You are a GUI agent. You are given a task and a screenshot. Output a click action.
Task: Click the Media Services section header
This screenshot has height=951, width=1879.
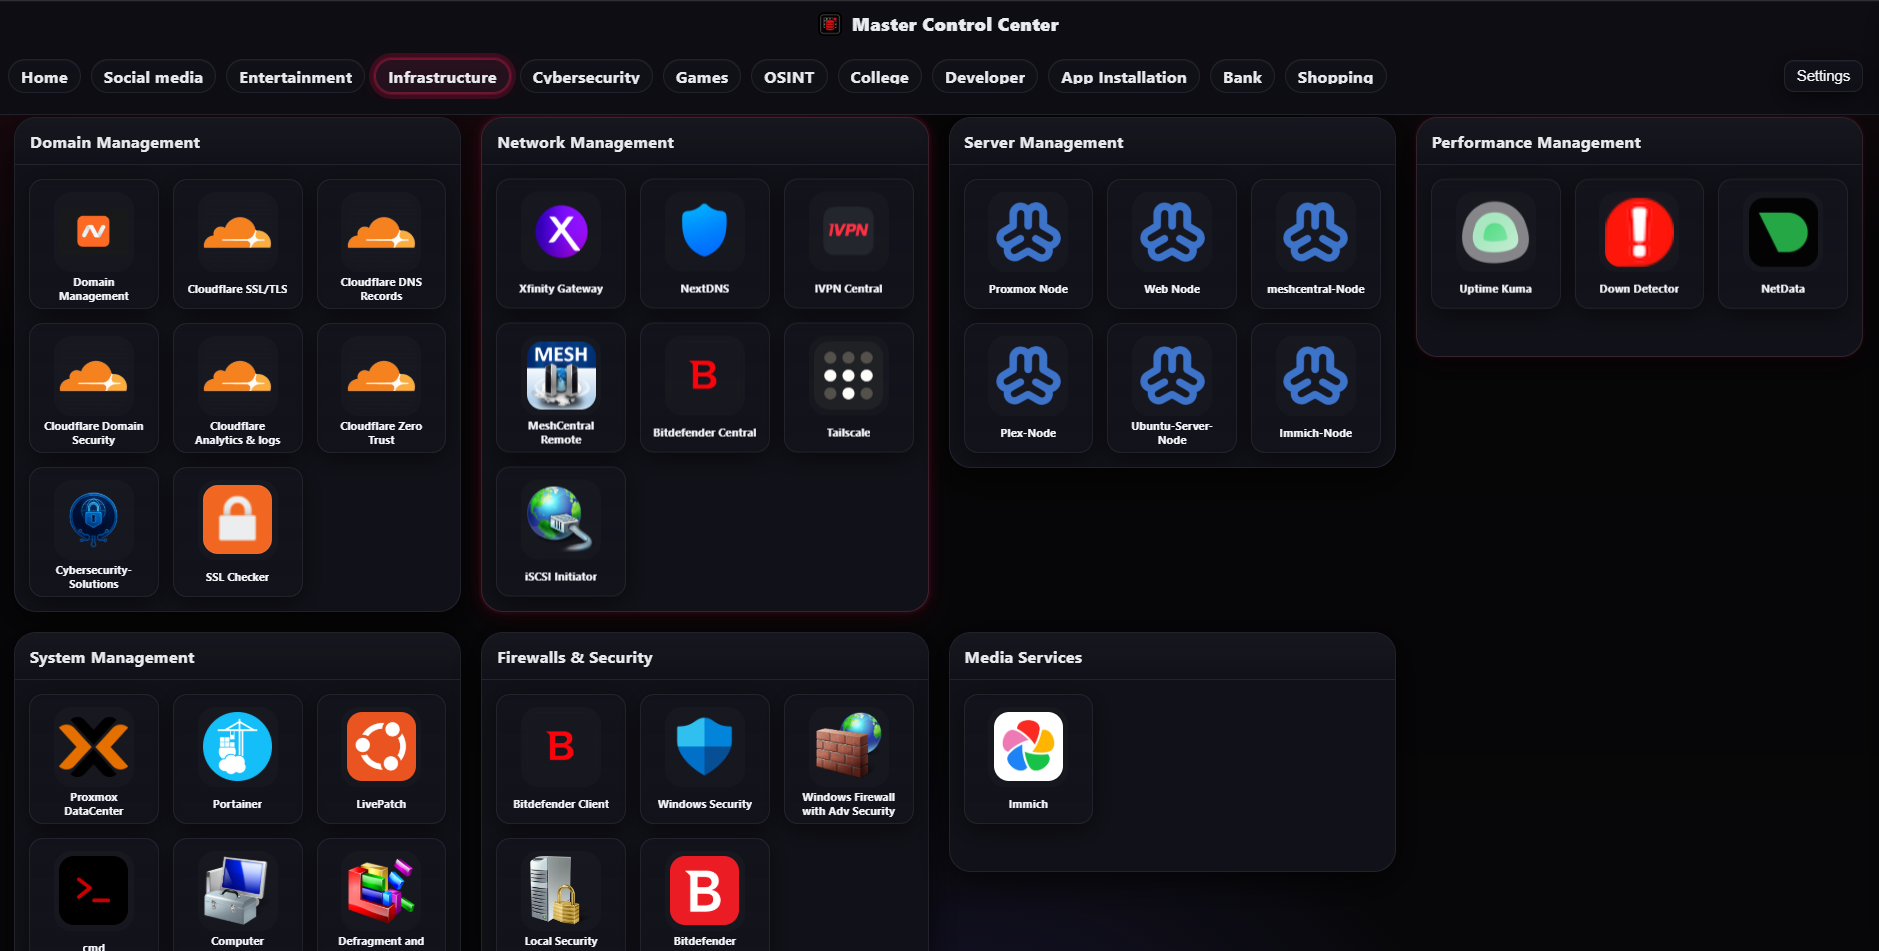(1023, 657)
